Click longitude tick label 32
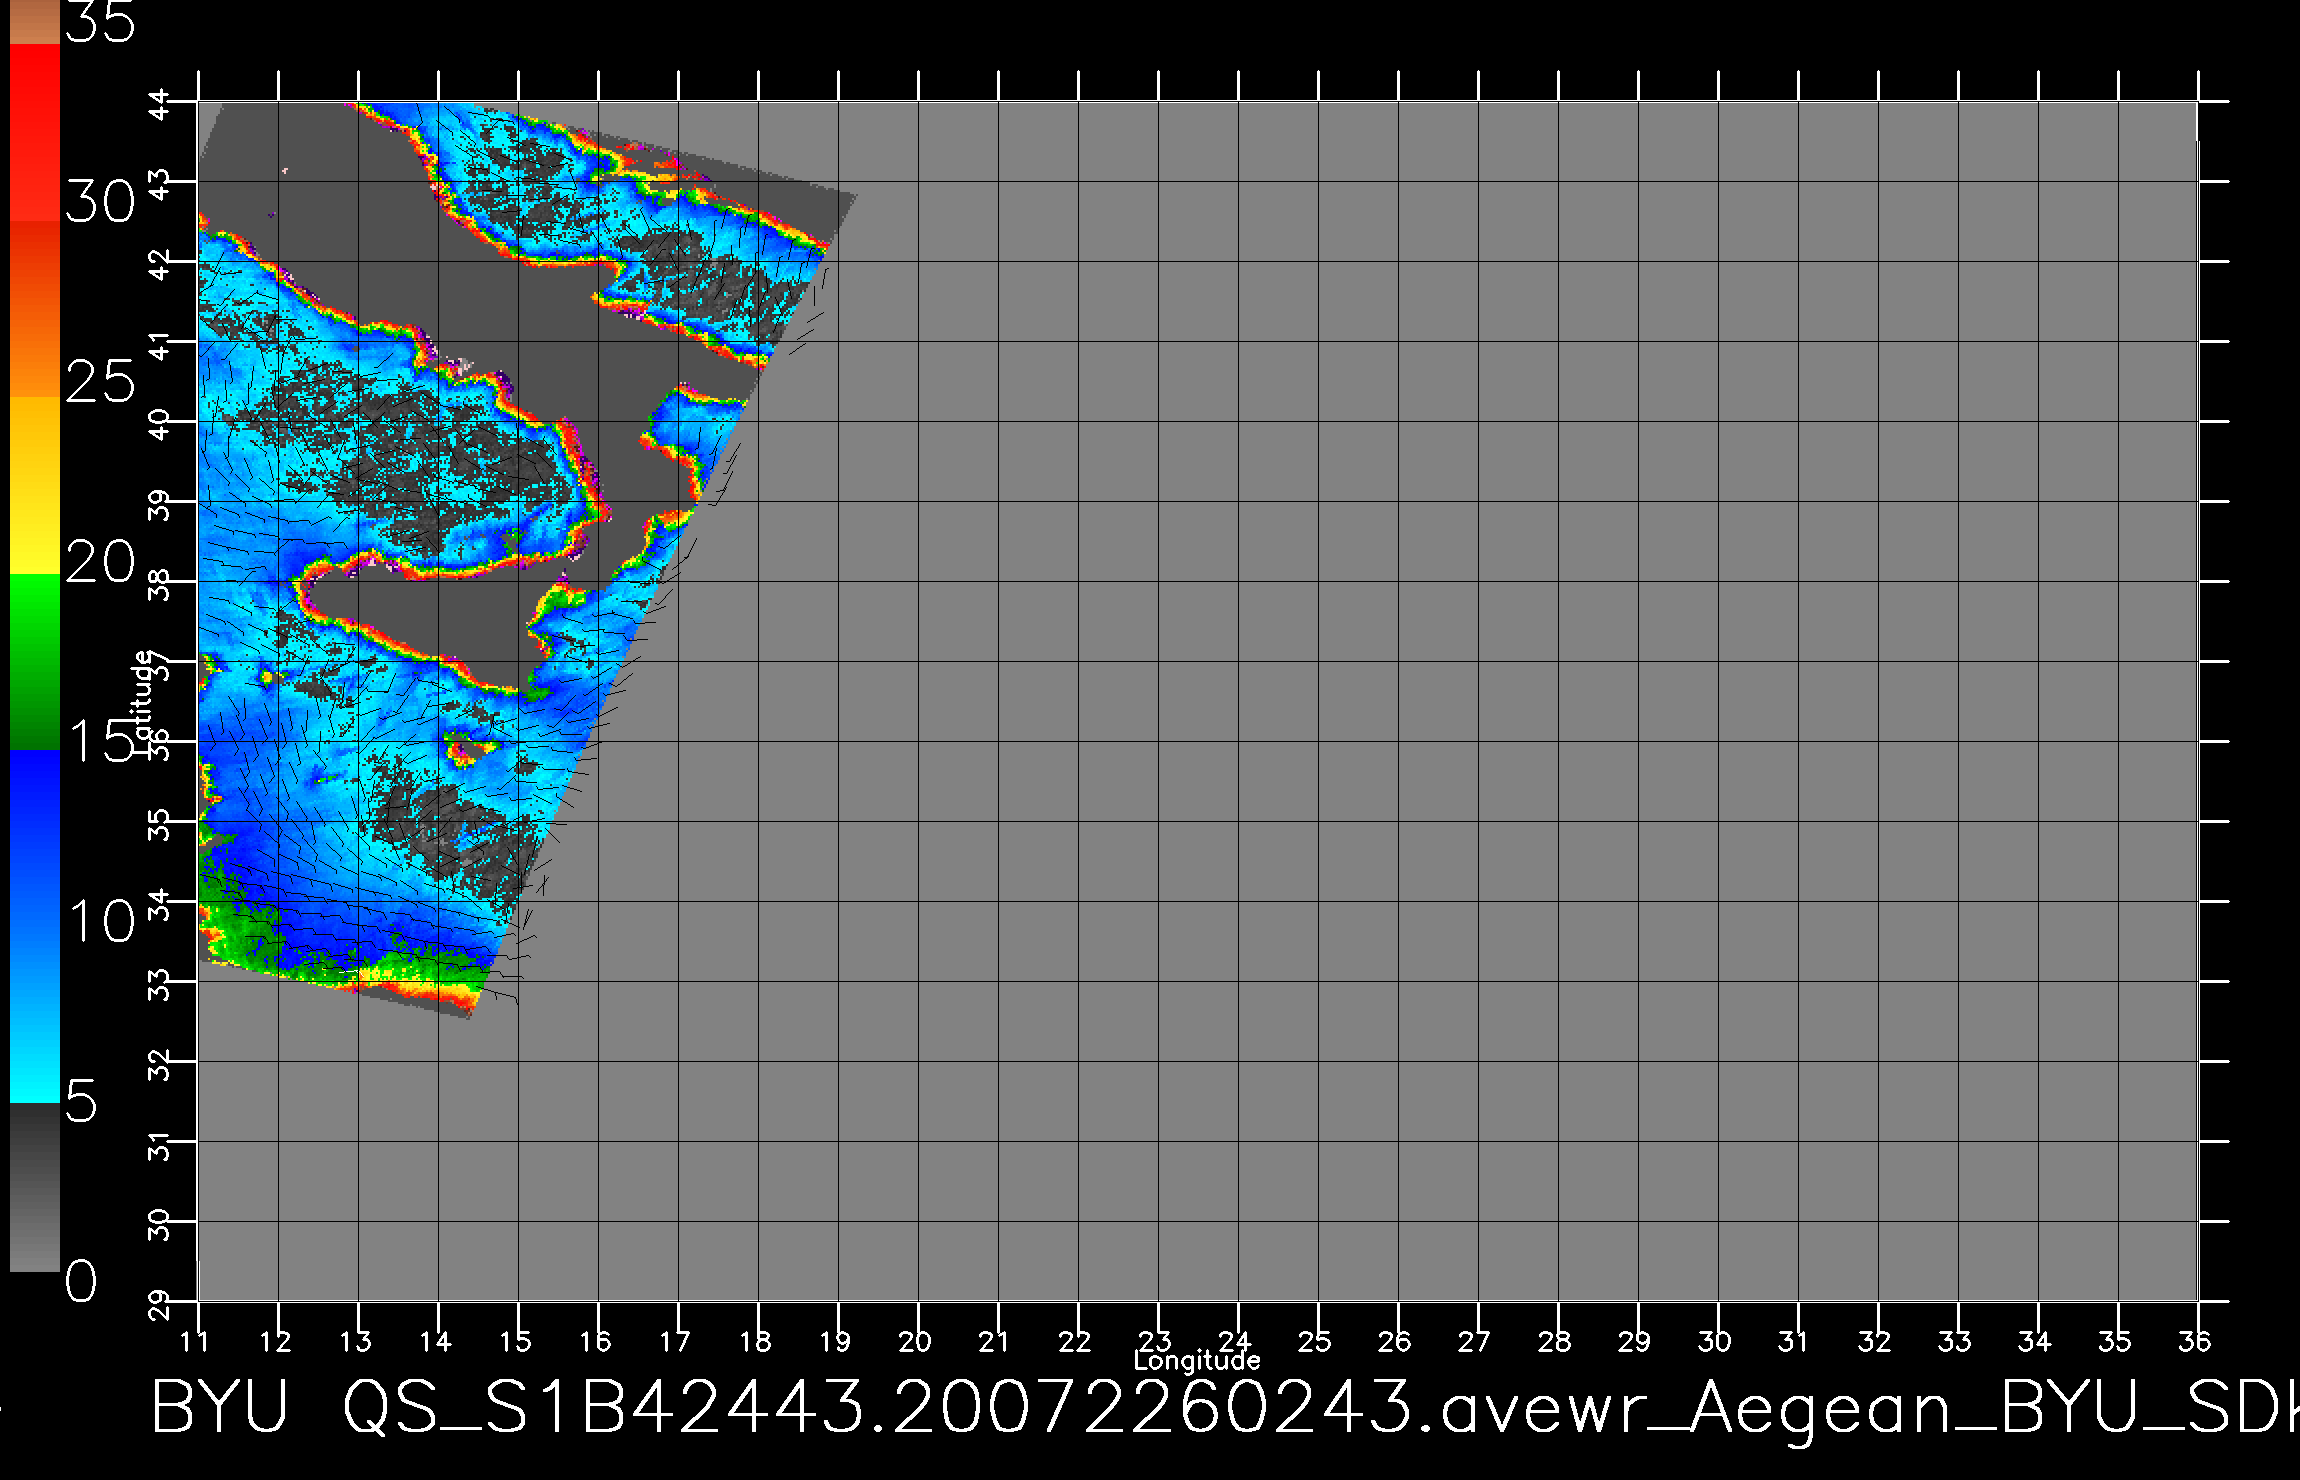 click(x=1876, y=1342)
